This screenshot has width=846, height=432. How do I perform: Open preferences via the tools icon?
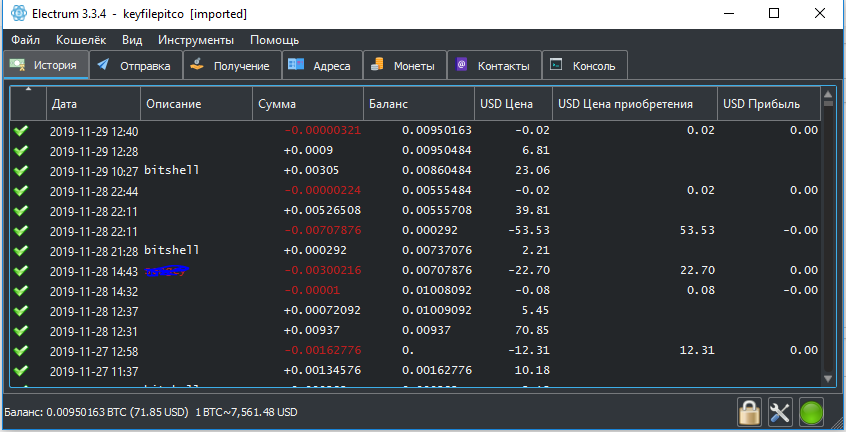pyautogui.click(x=780, y=413)
